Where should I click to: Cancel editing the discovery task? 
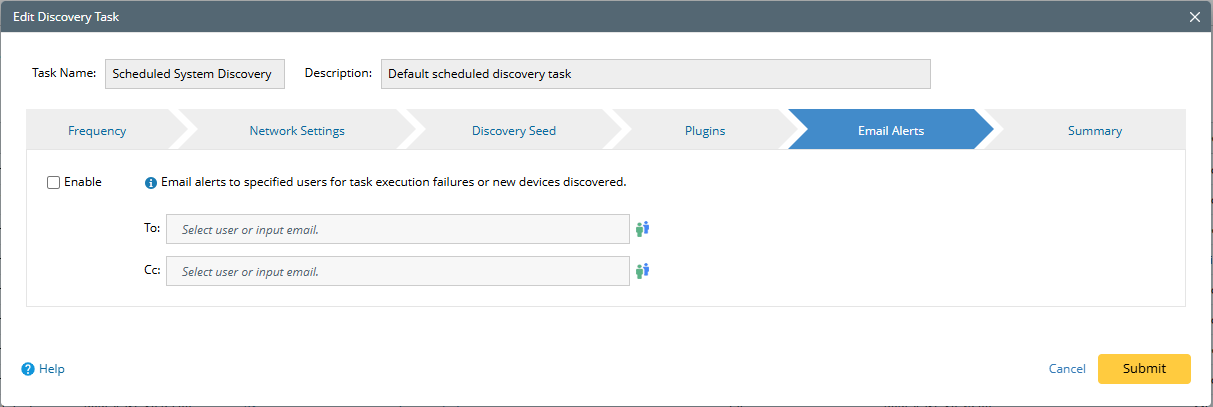point(1067,369)
